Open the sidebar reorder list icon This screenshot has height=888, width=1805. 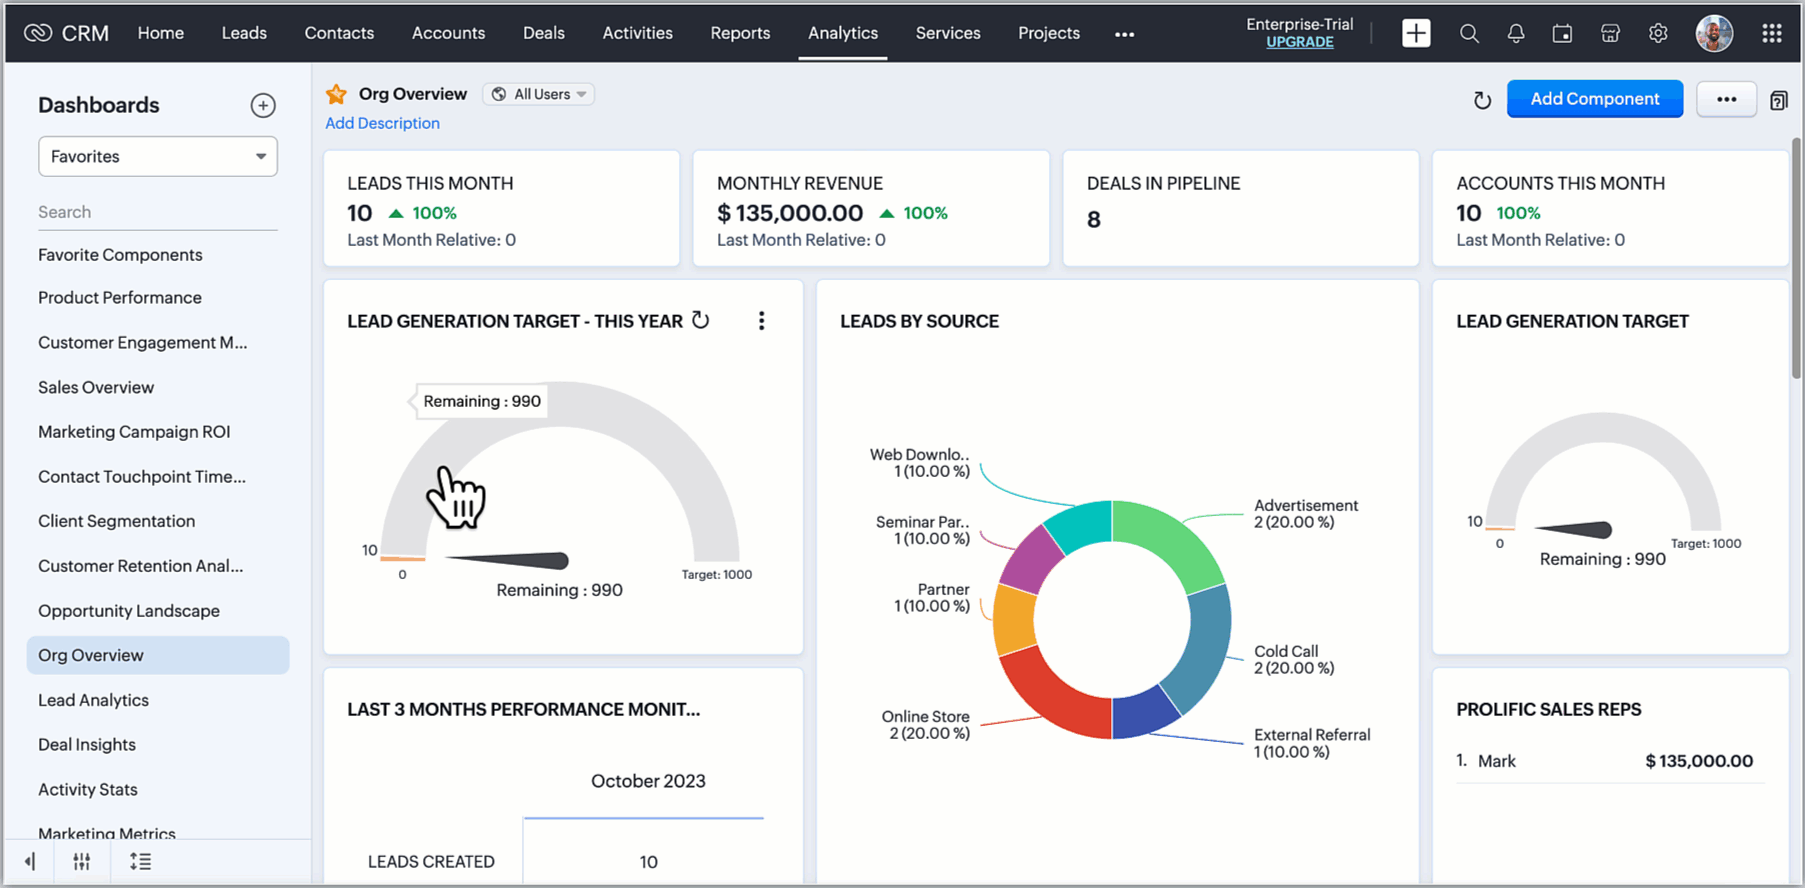140,861
